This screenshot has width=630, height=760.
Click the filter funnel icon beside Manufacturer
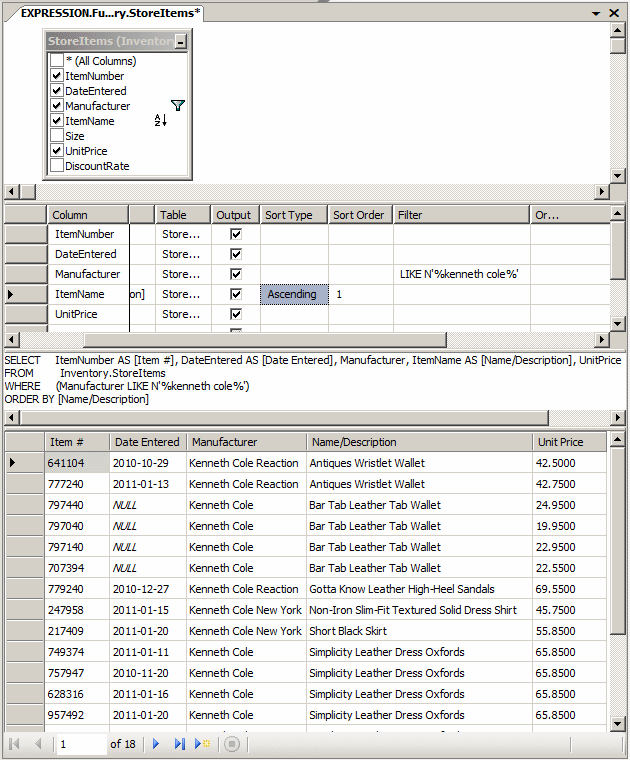coord(178,105)
